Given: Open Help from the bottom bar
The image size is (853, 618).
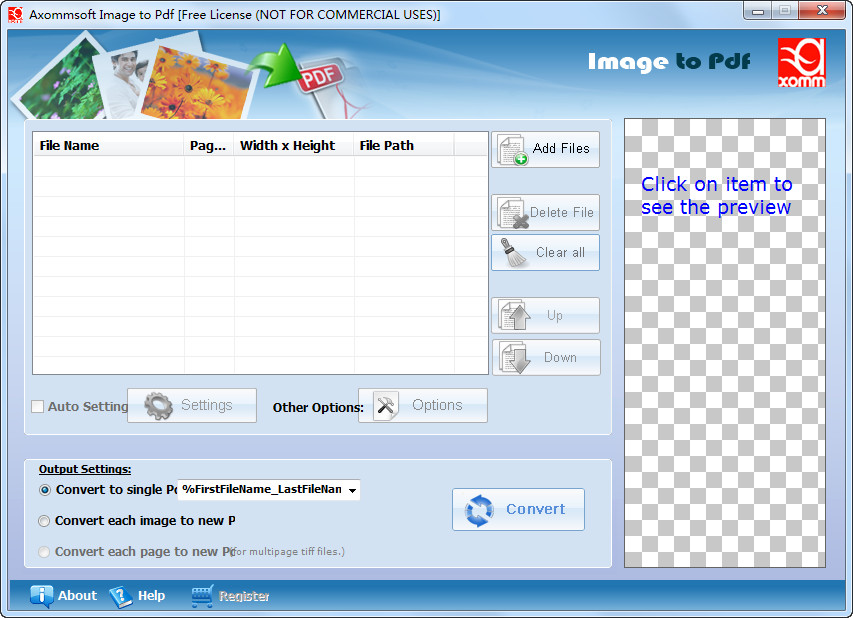Looking at the screenshot, I should 137,596.
